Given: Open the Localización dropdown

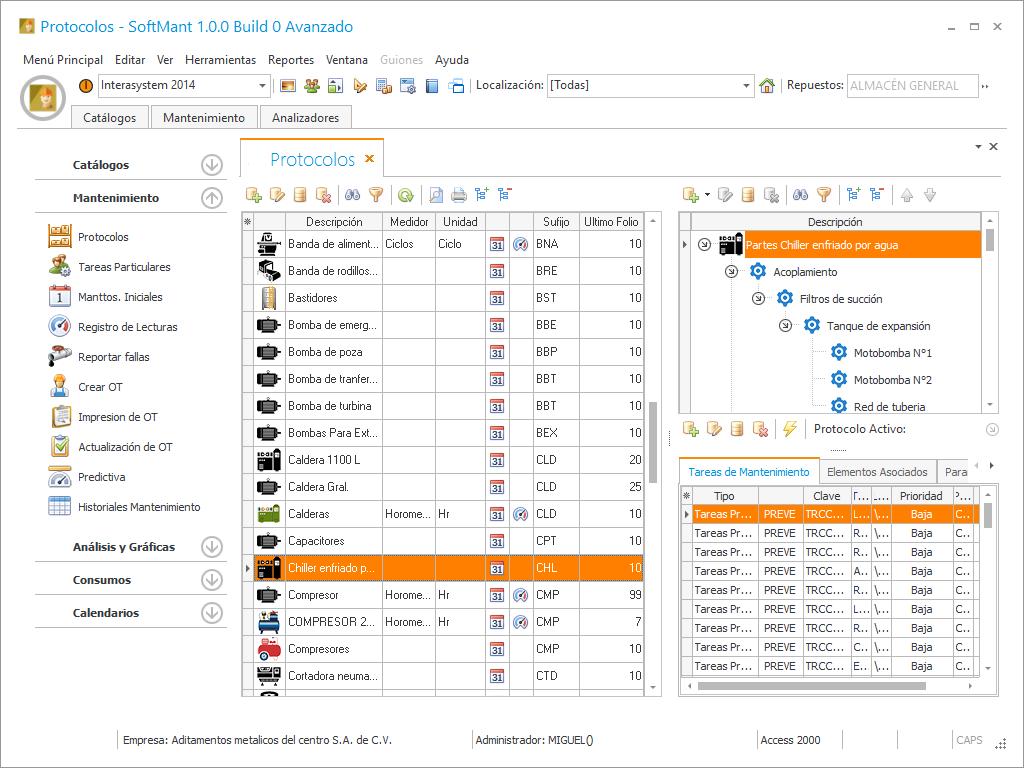Looking at the screenshot, I should pyautogui.click(x=746, y=86).
